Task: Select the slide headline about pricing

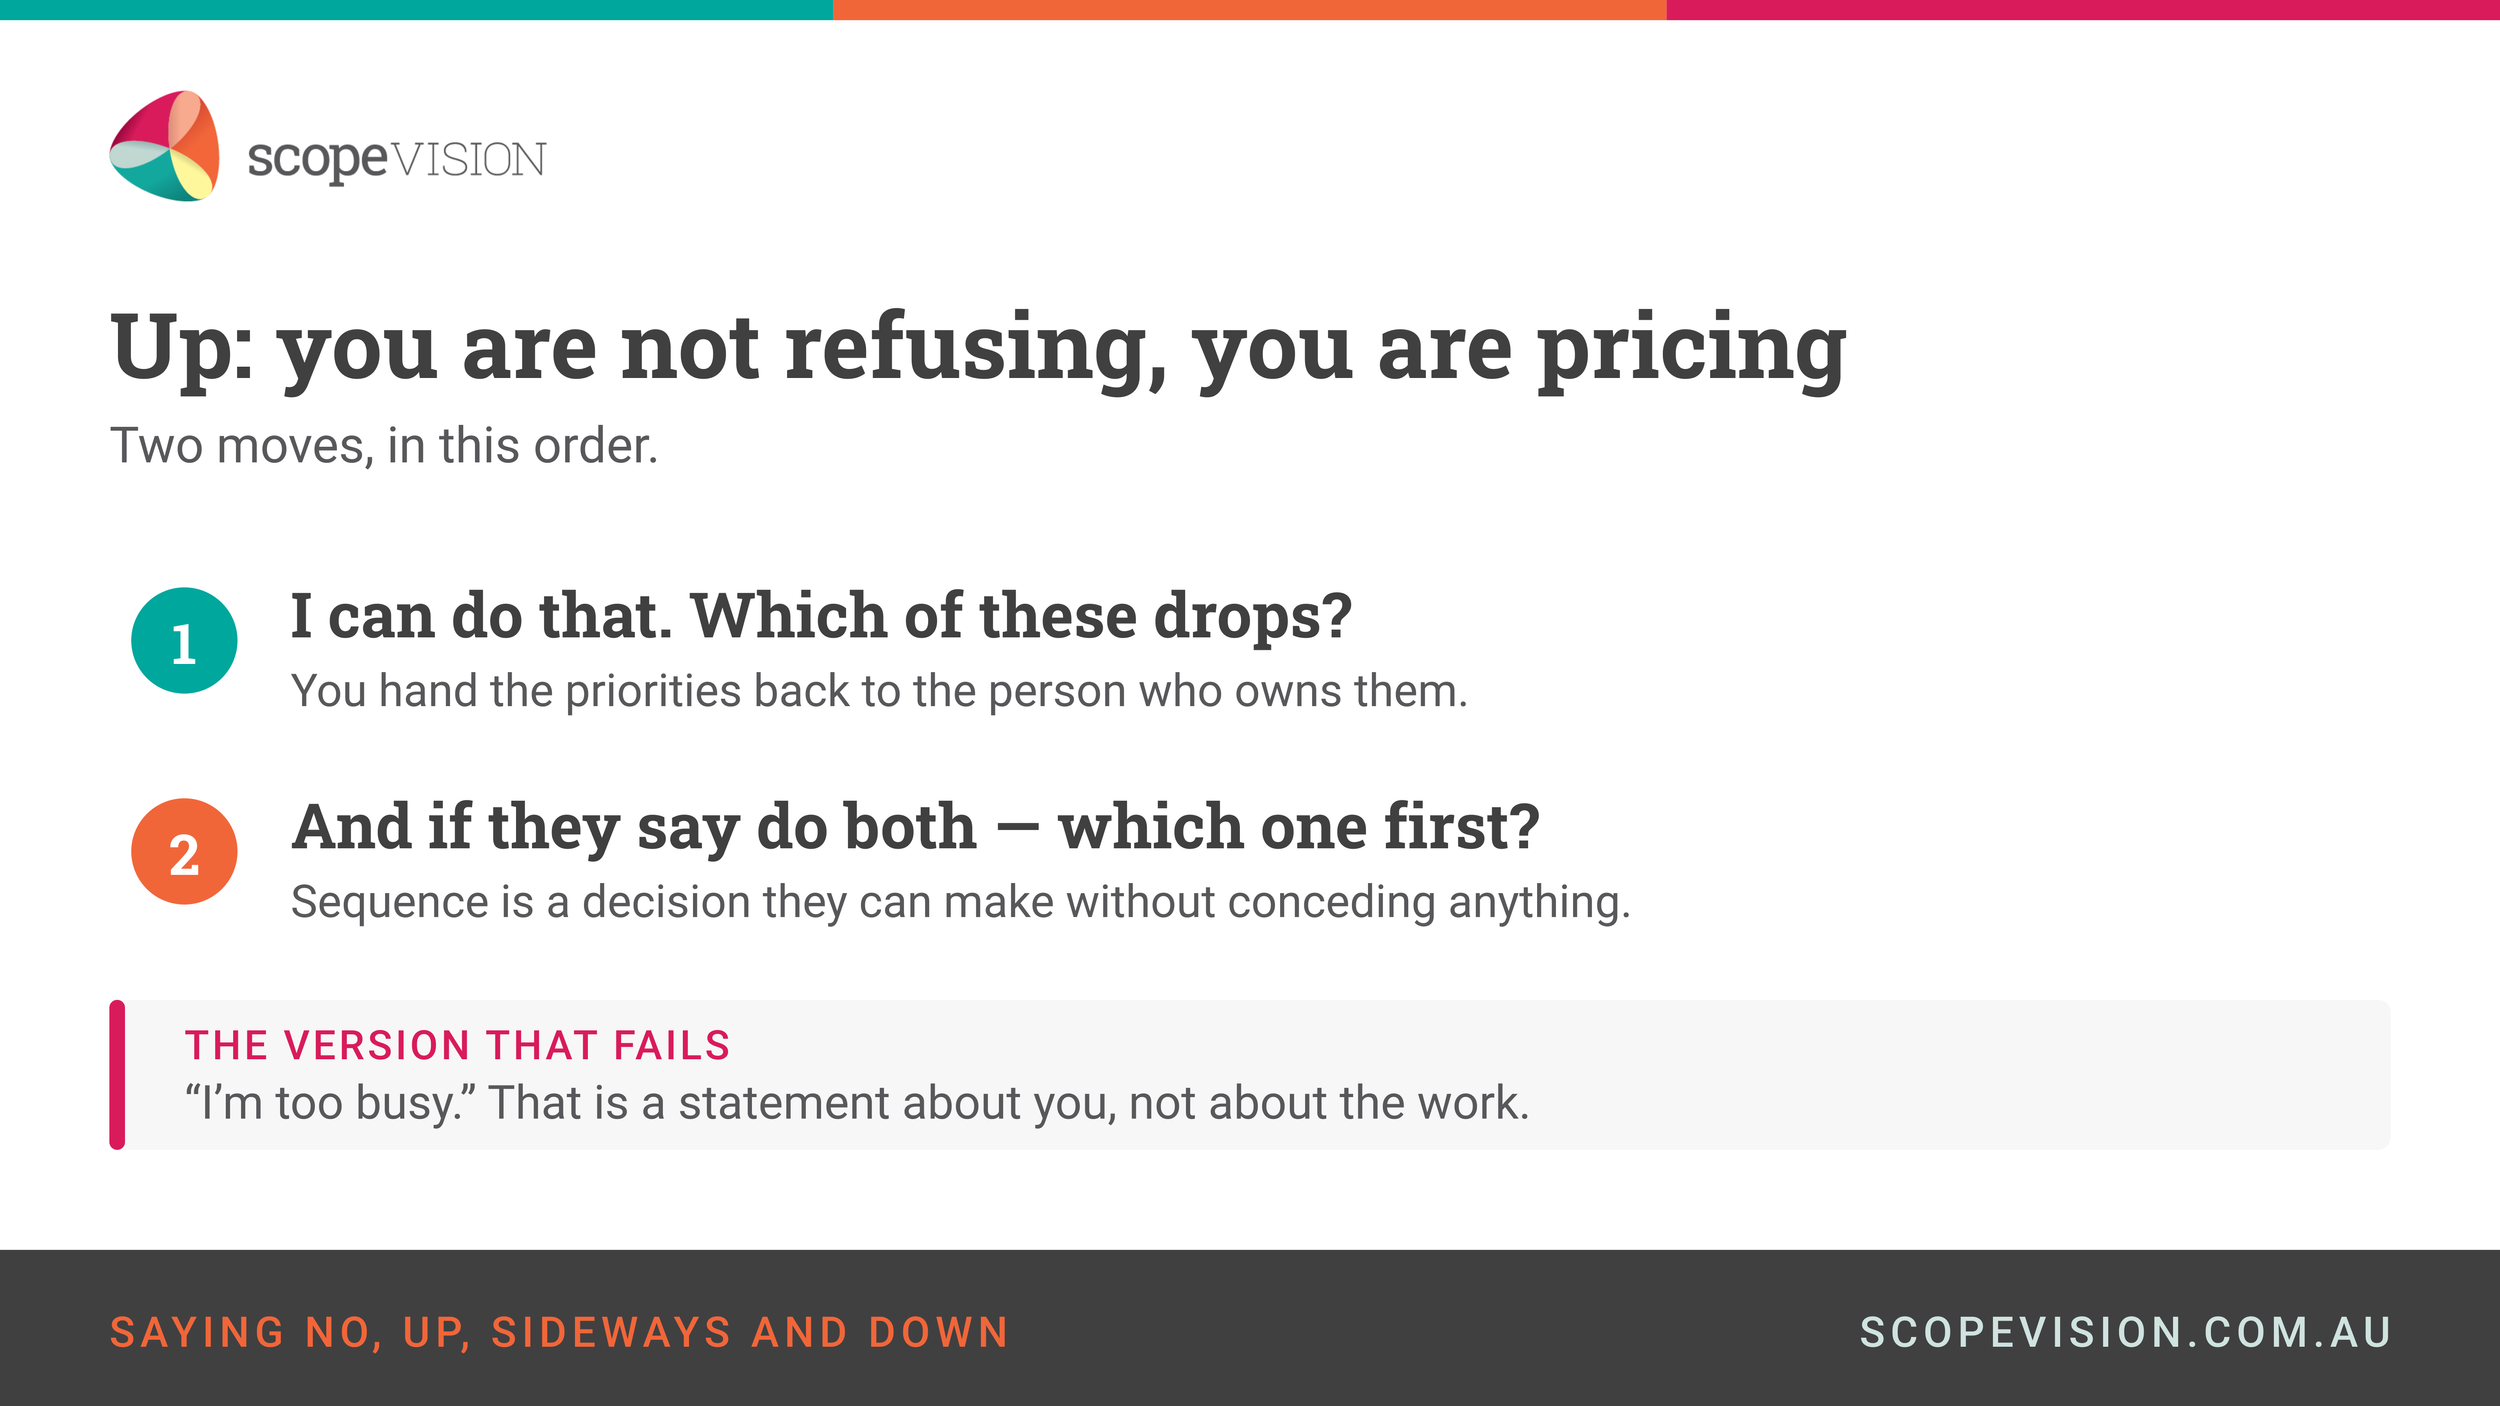Action: pyautogui.click(x=978, y=348)
